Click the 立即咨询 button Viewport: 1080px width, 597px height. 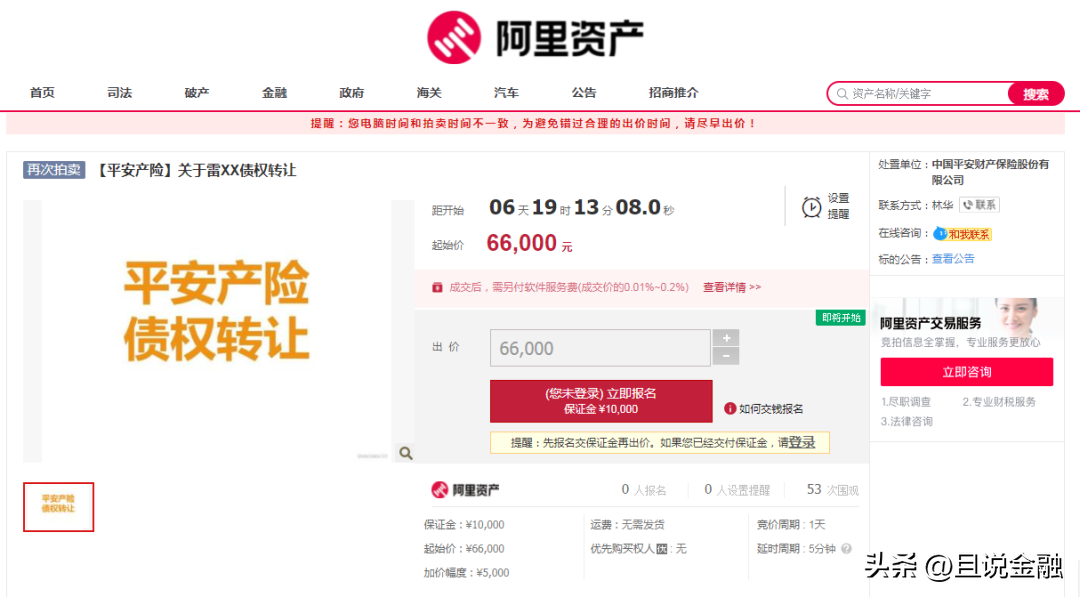pos(966,372)
